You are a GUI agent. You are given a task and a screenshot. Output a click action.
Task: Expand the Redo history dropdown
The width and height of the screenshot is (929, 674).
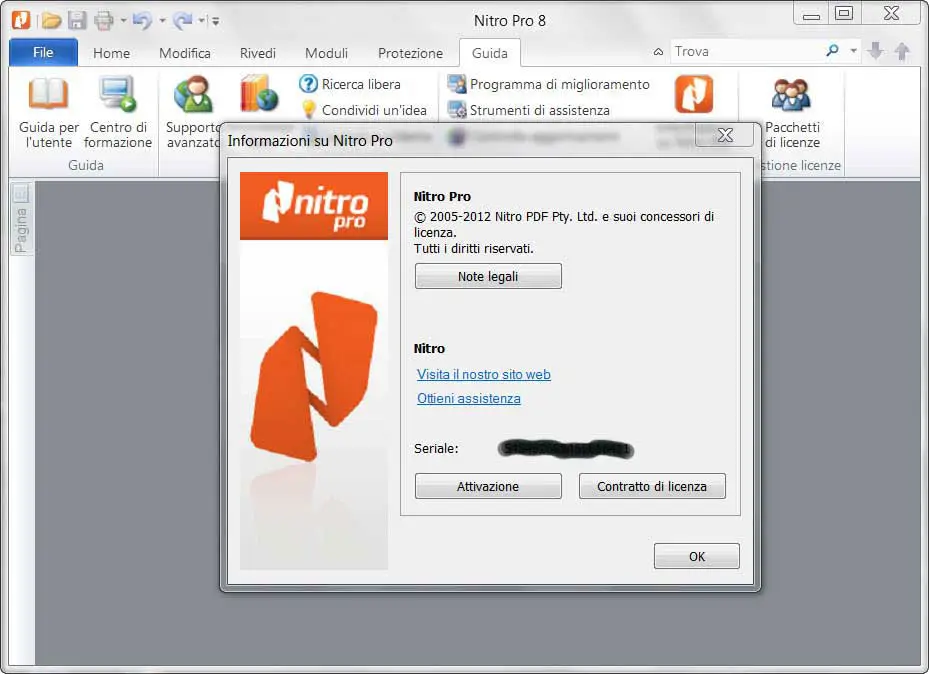201,21
